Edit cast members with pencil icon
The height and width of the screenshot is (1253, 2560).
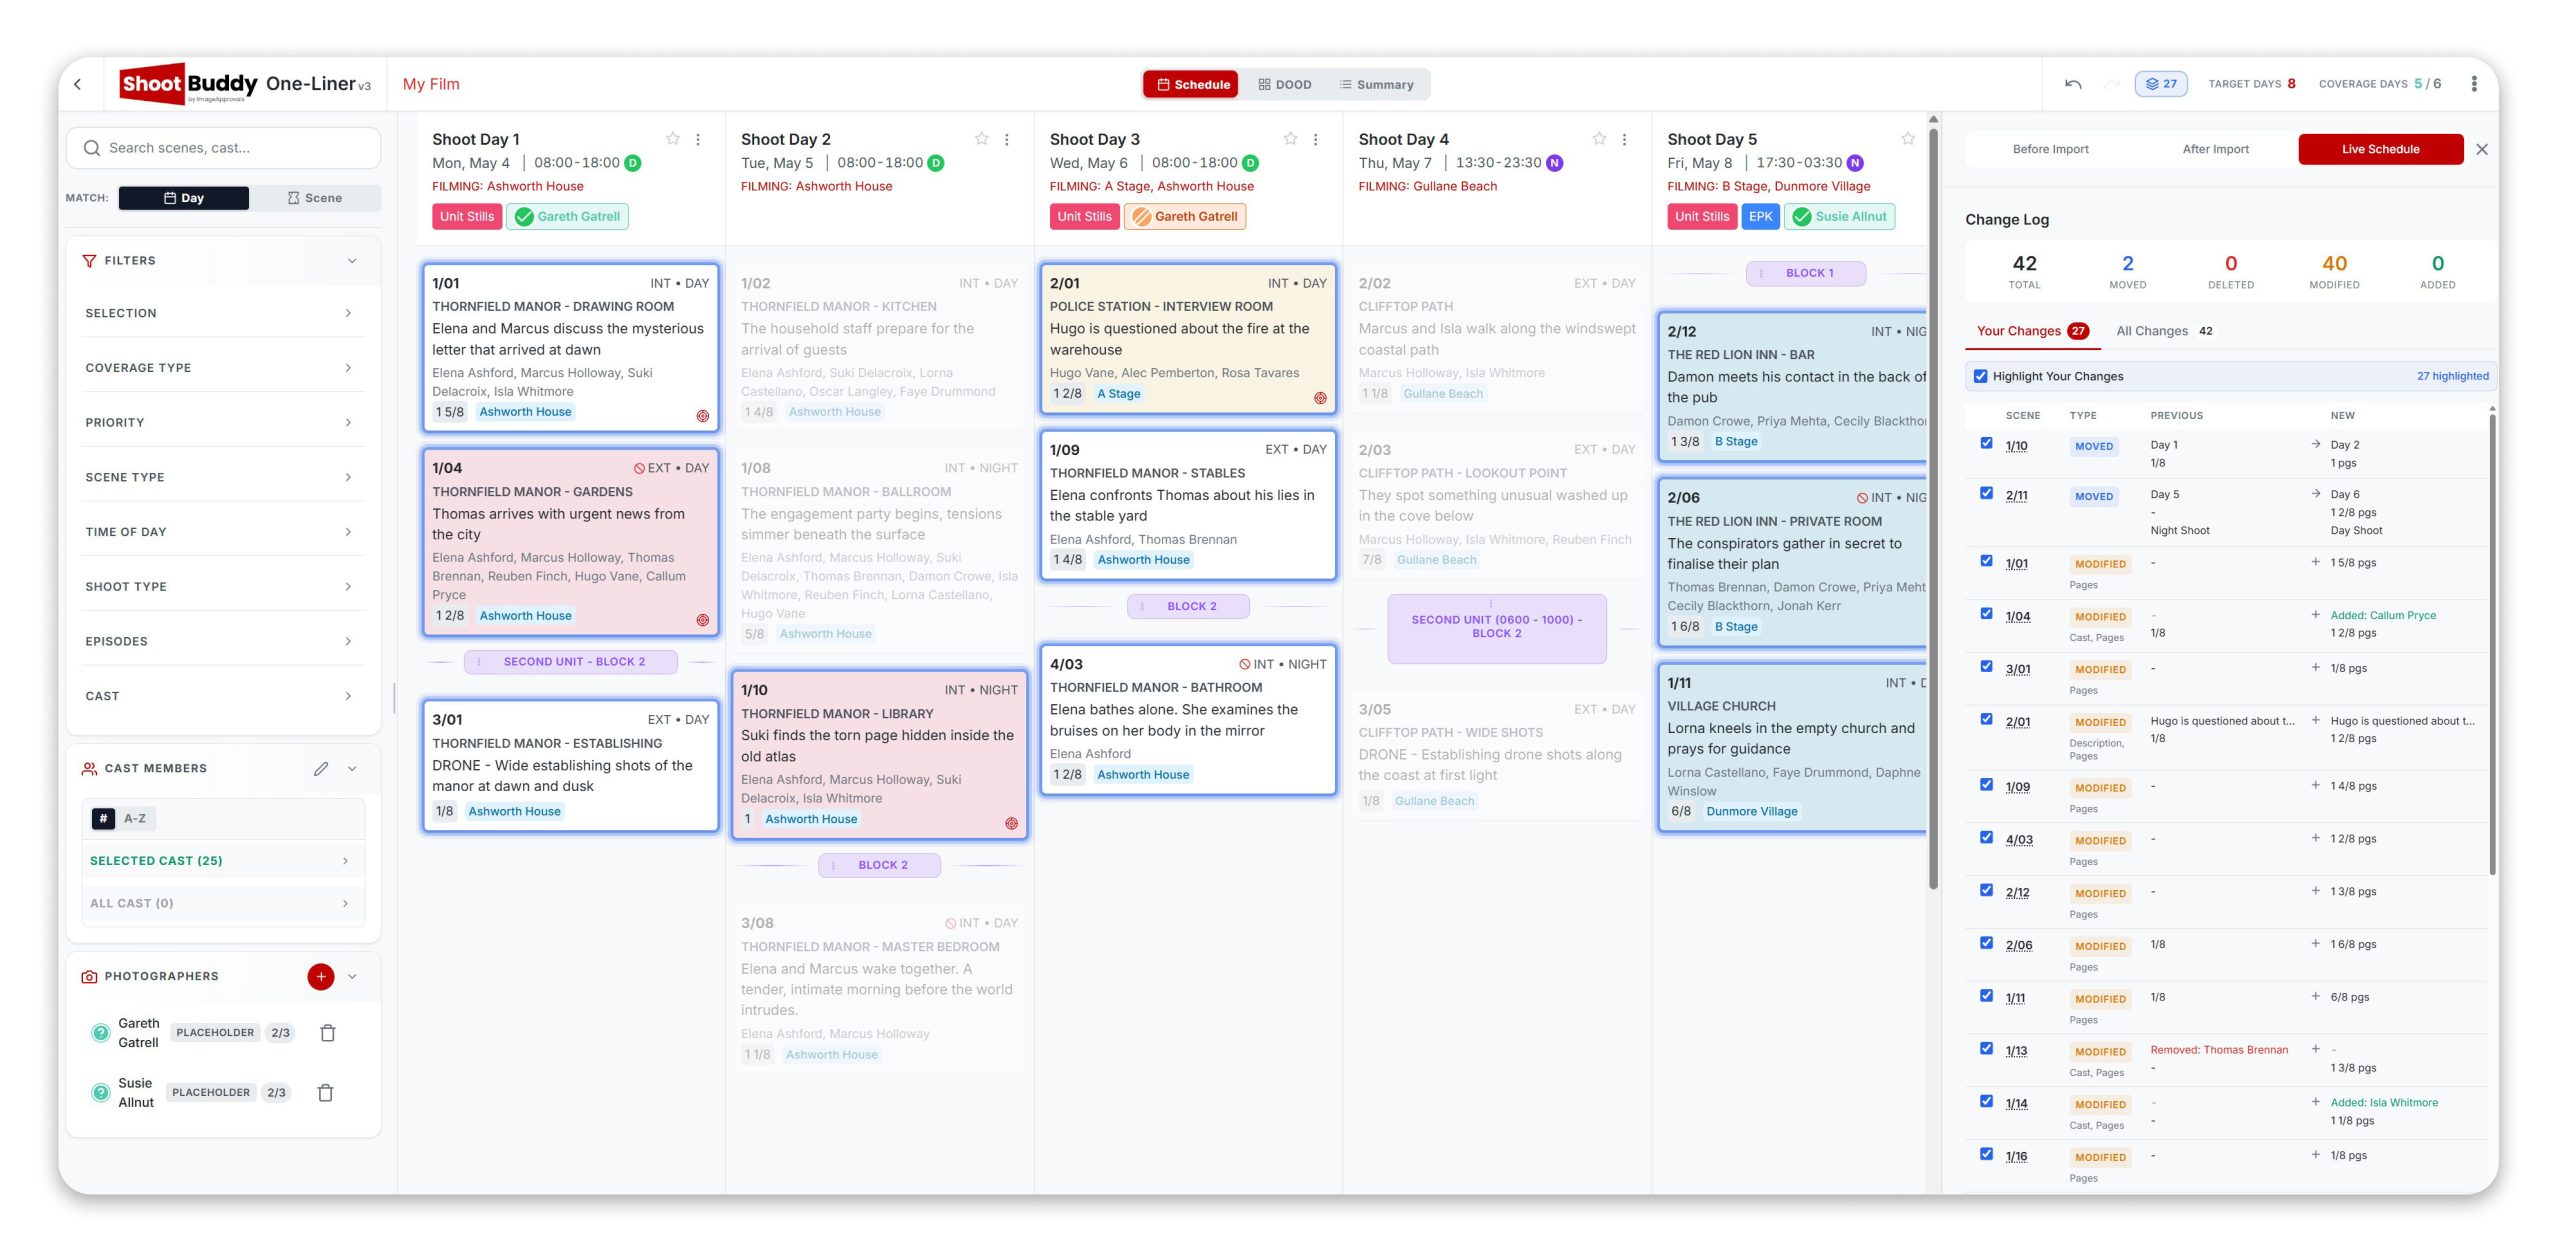321,768
